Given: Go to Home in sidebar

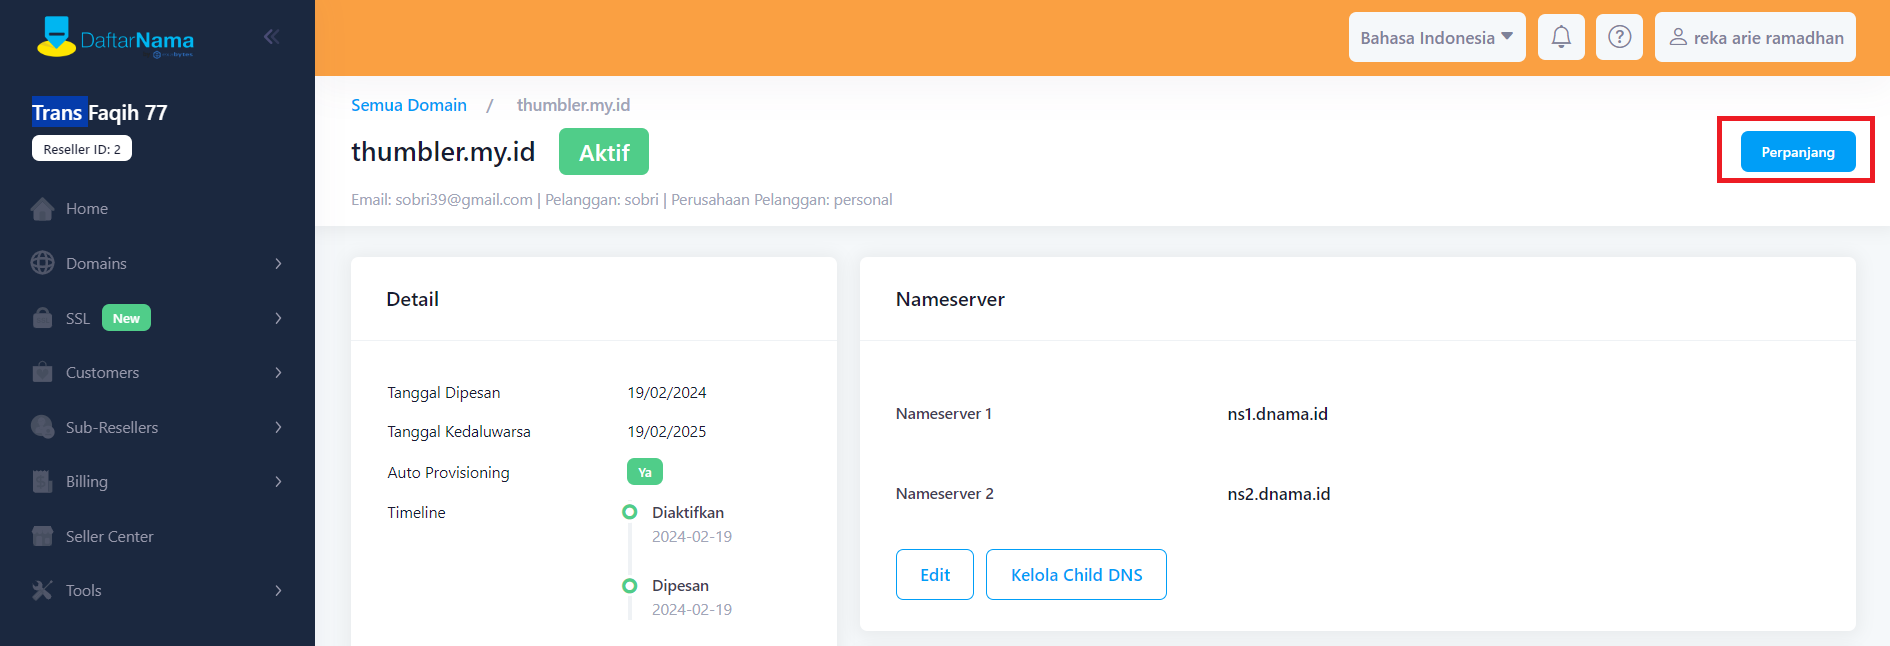Looking at the screenshot, I should (87, 209).
